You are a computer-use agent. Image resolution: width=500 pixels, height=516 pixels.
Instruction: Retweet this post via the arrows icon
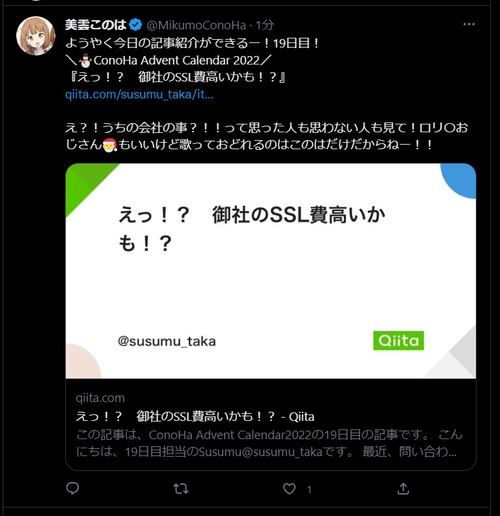181,489
